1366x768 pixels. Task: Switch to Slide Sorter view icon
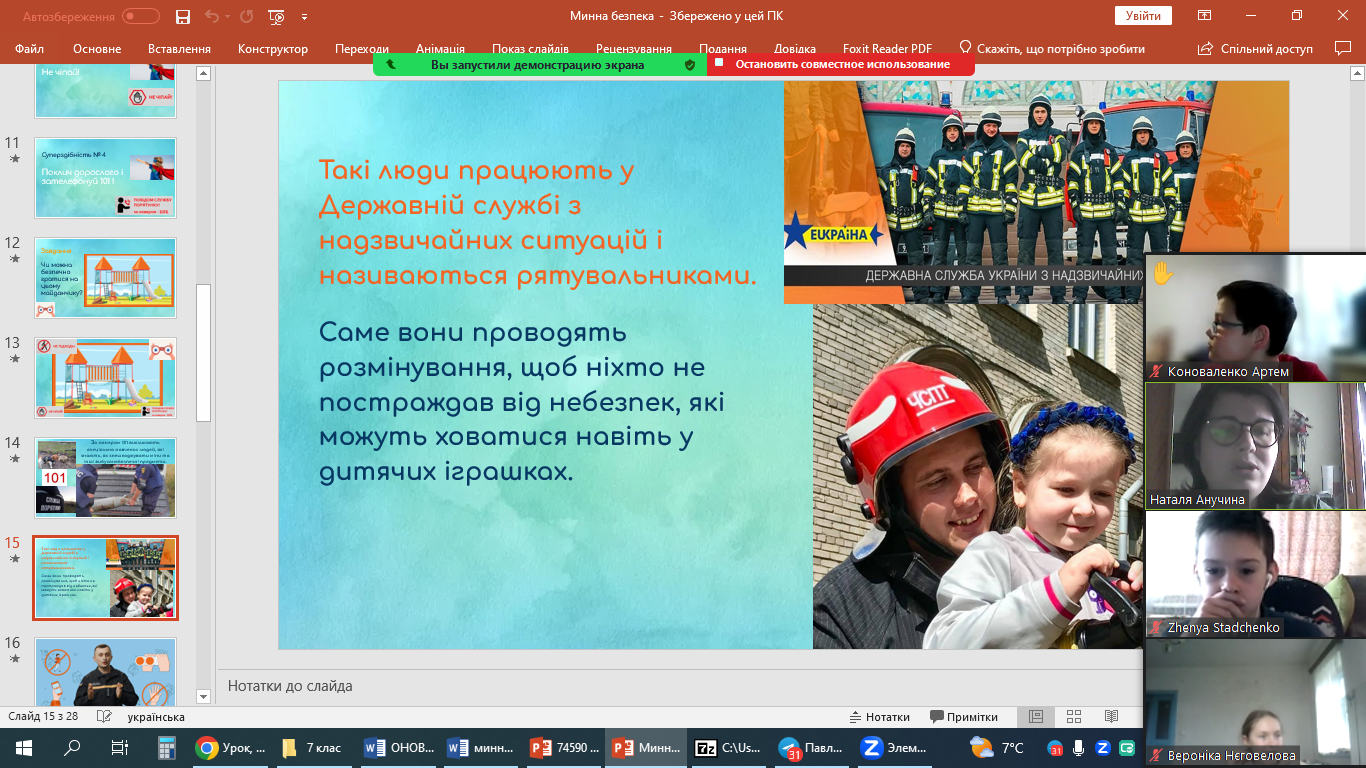(1074, 717)
